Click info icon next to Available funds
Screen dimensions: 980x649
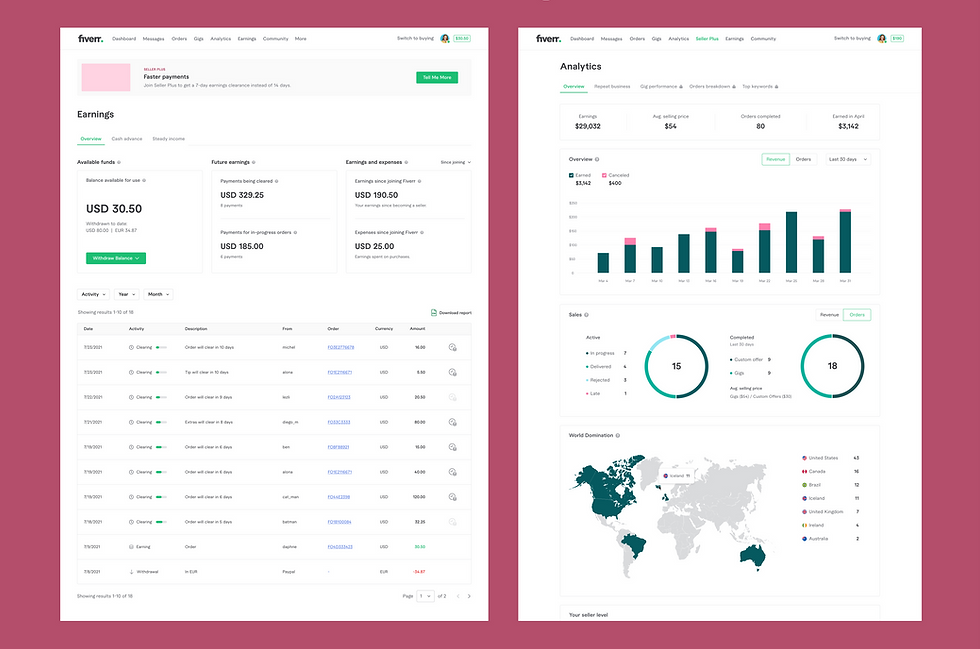point(119,162)
